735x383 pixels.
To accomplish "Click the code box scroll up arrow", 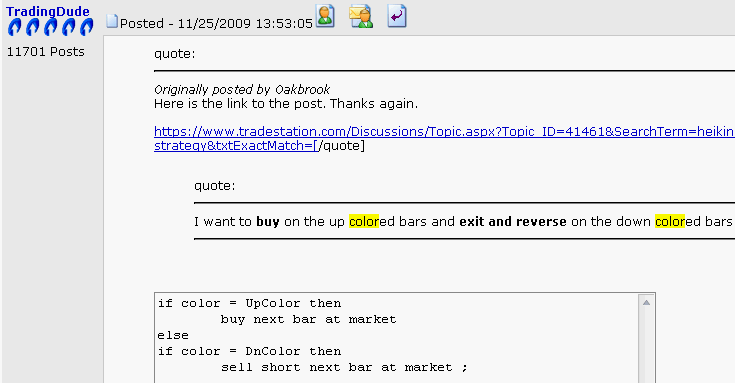I will click(x=646, y=302).
